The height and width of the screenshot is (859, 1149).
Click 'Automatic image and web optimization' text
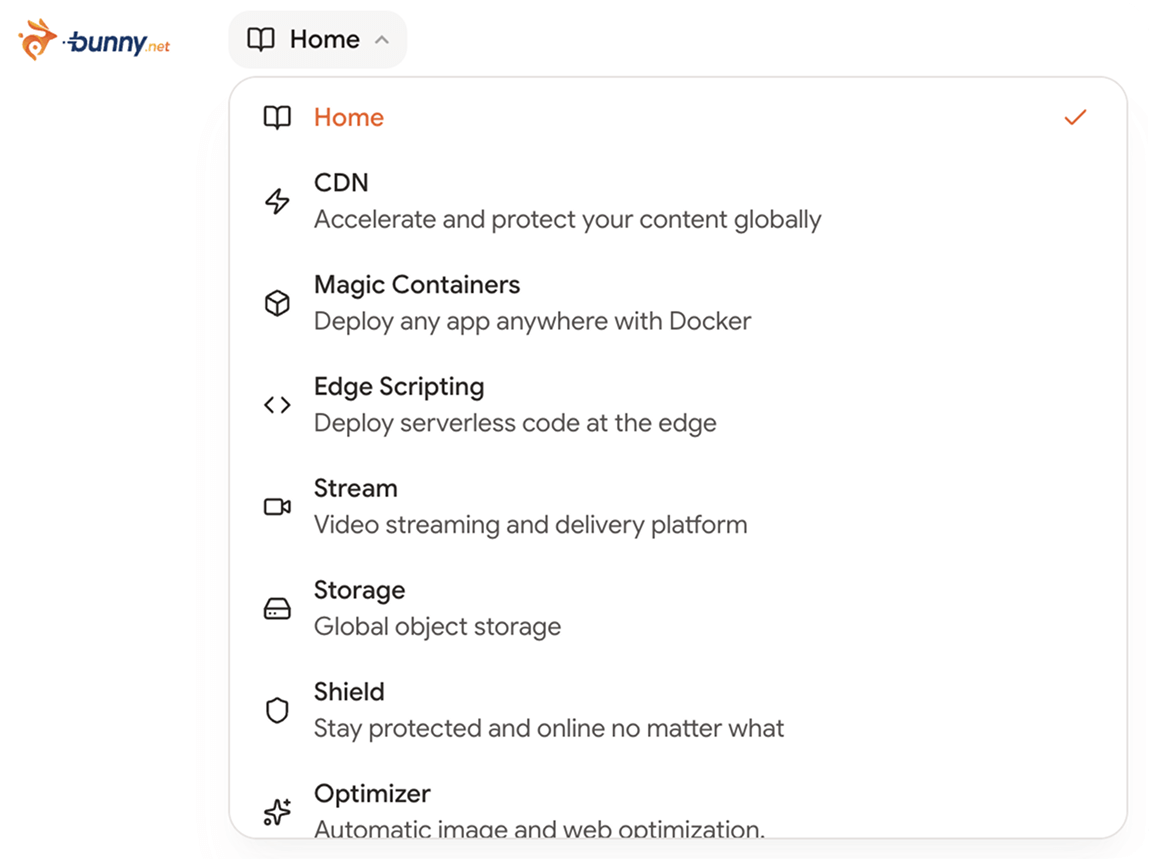tap(539, 828)
